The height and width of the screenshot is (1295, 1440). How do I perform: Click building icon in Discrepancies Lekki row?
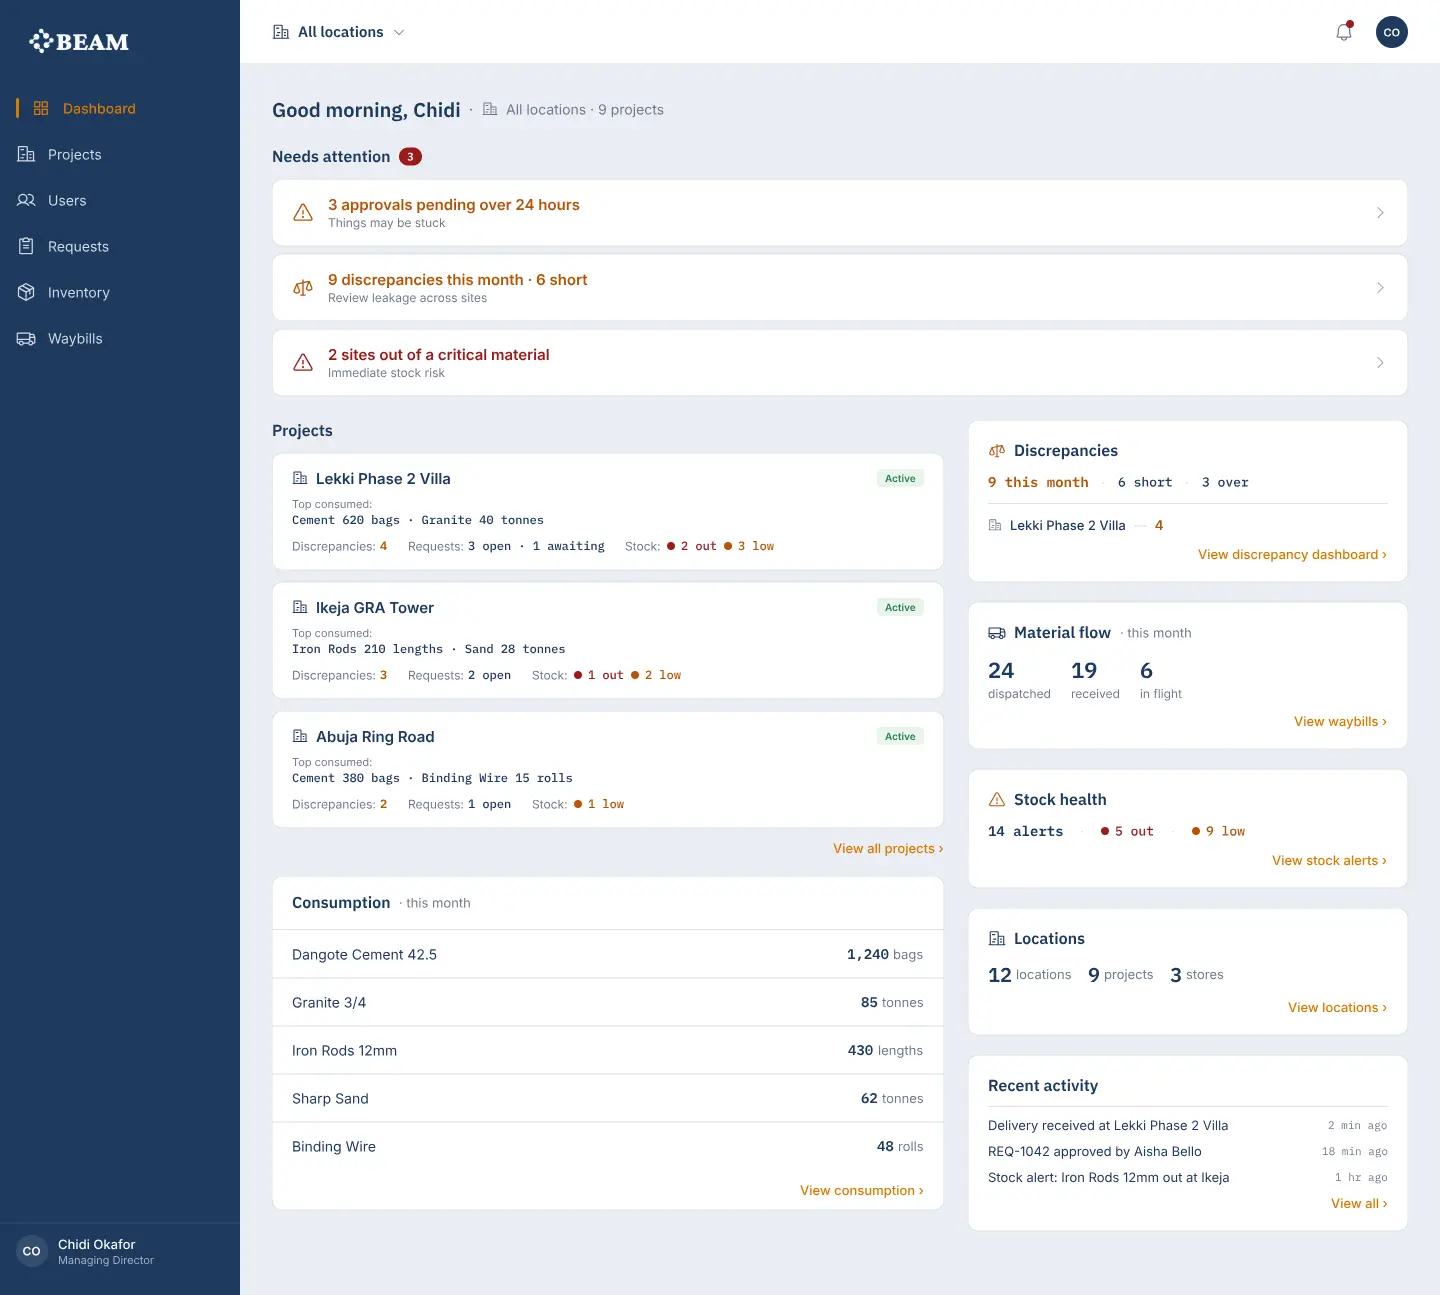(x=995, y=525)
